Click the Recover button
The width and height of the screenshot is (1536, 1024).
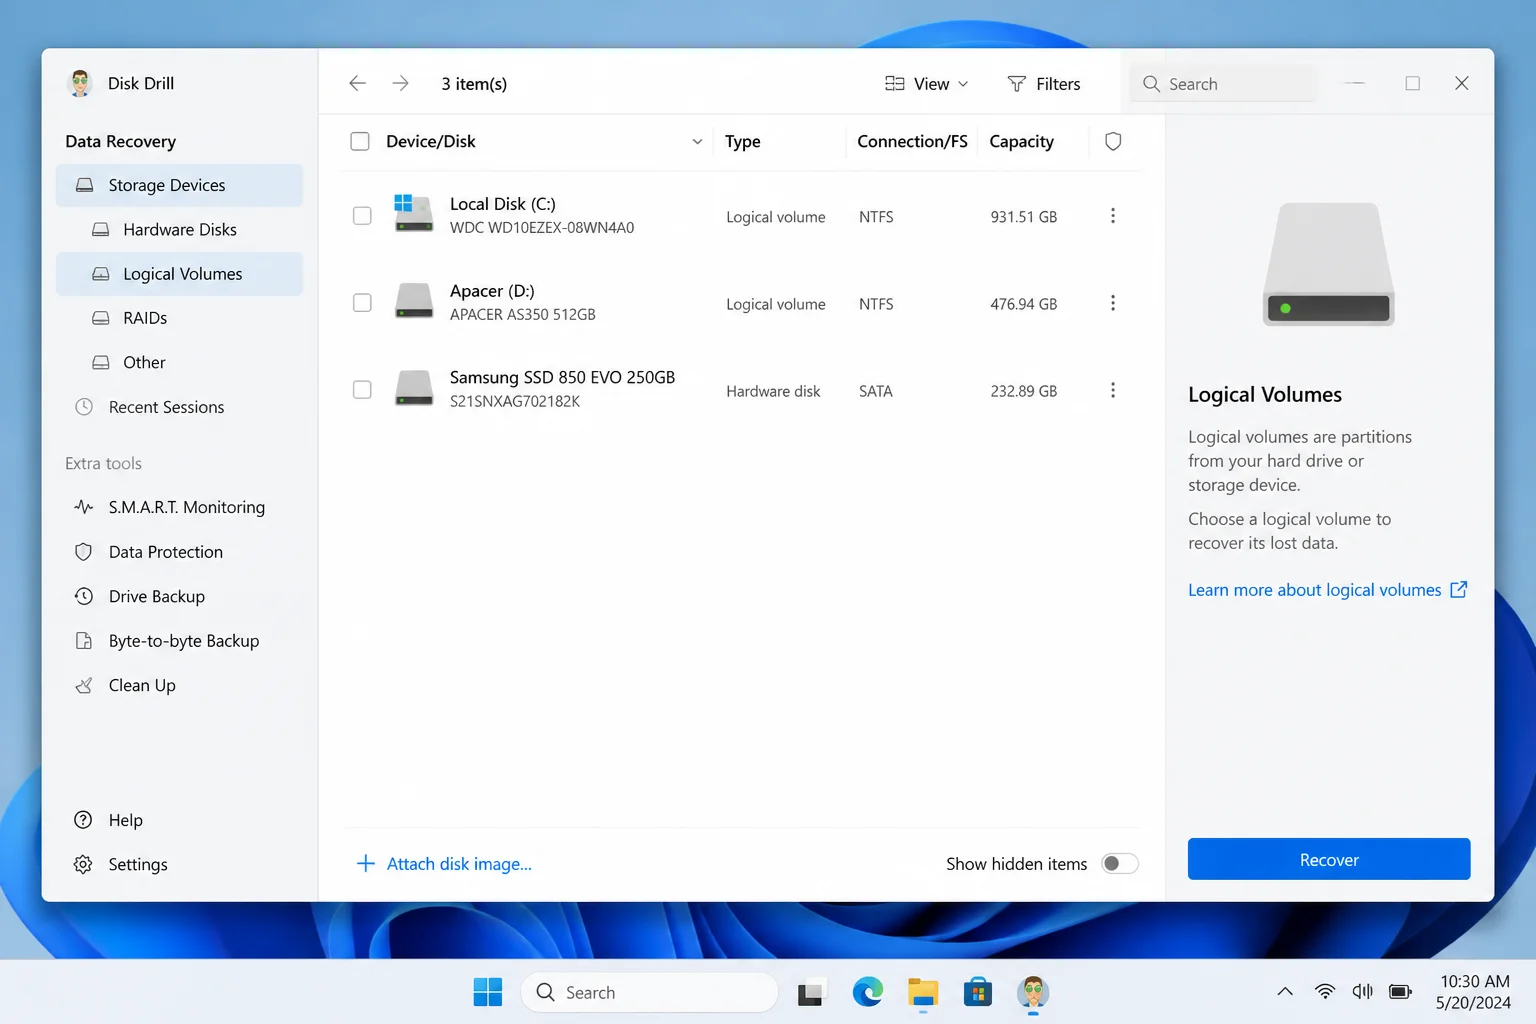pyautogui.click(x=1329, y=859)
